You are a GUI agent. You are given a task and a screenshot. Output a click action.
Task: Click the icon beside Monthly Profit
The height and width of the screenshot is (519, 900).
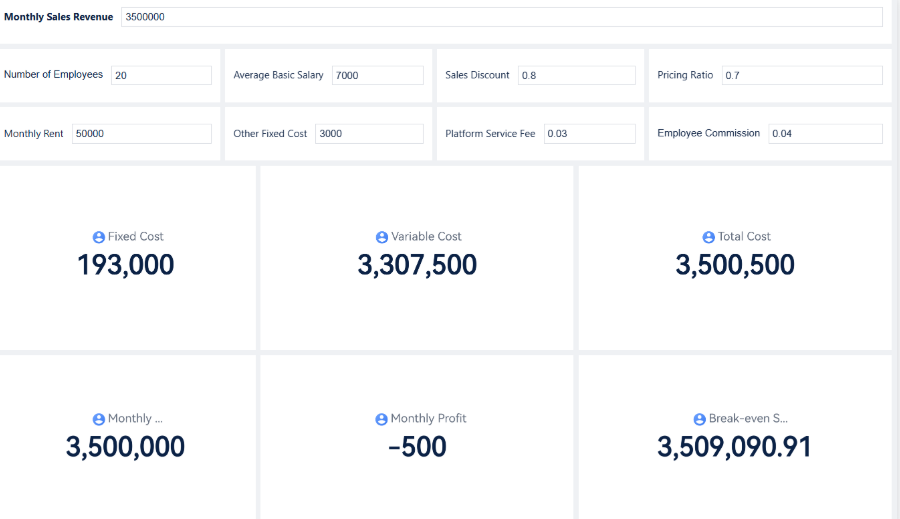tap(381, 419)
